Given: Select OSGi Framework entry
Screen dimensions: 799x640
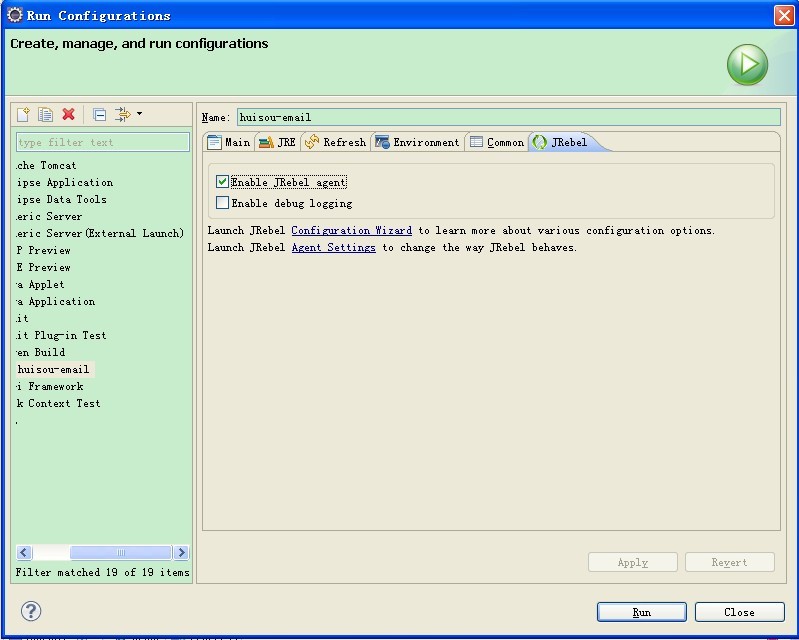Looking at the screenshot, I should tap(49, 386).
